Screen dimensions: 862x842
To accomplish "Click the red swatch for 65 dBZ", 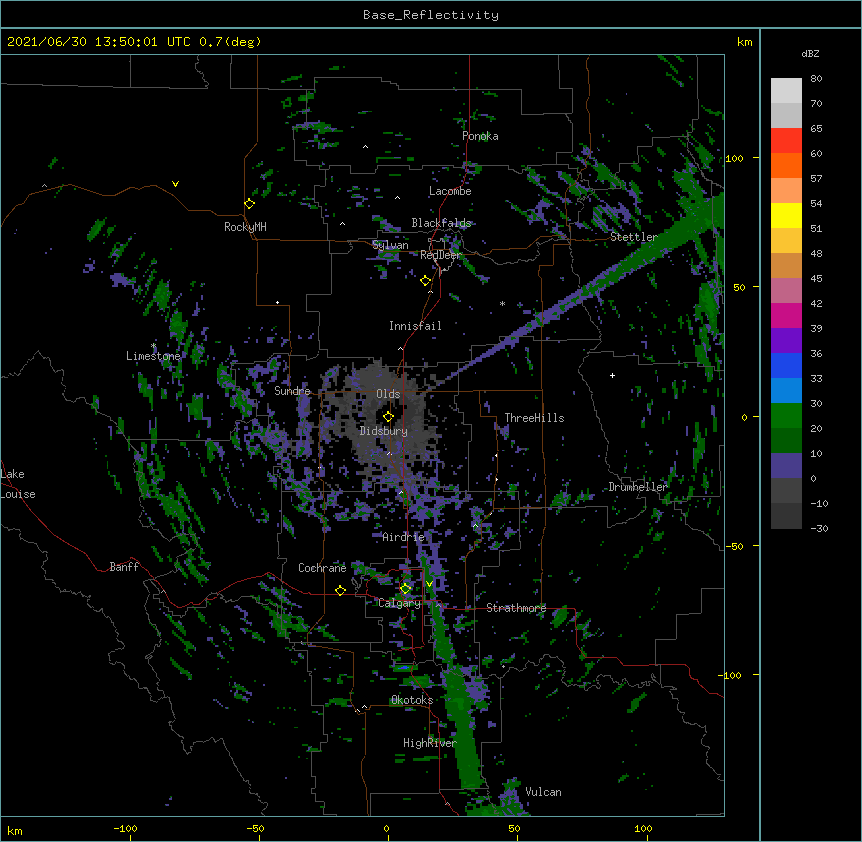I will point(786,141).
